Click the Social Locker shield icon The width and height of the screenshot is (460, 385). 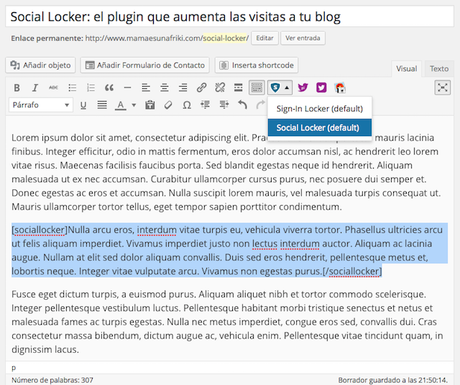click(x=275, y=88)
